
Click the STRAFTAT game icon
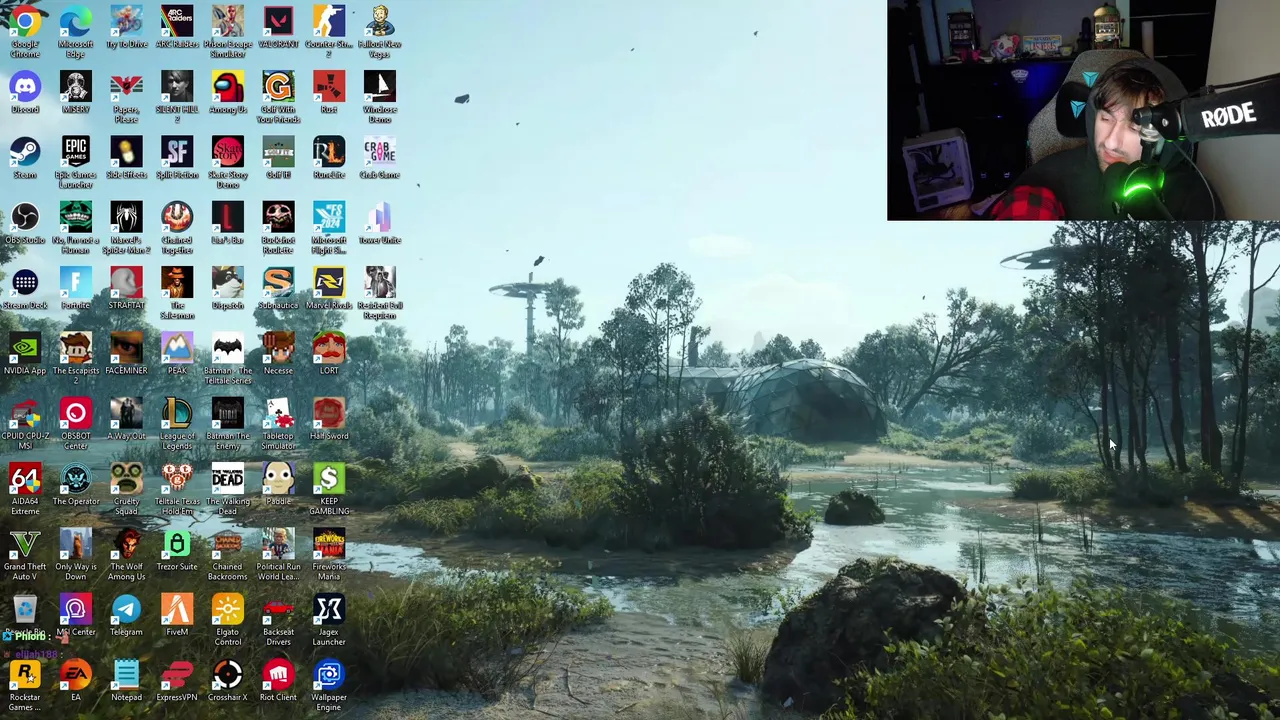tap(126, 288)
